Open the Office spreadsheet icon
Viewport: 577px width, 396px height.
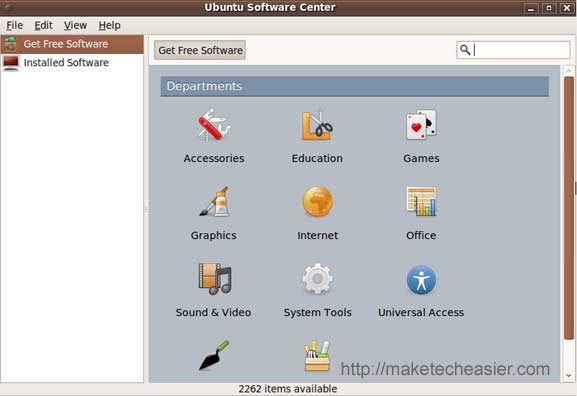(421, 202)
